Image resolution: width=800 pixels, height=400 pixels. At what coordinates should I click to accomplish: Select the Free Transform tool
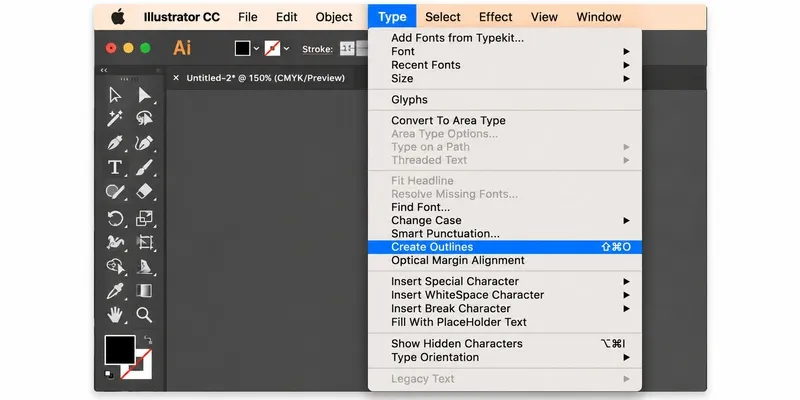144,242
